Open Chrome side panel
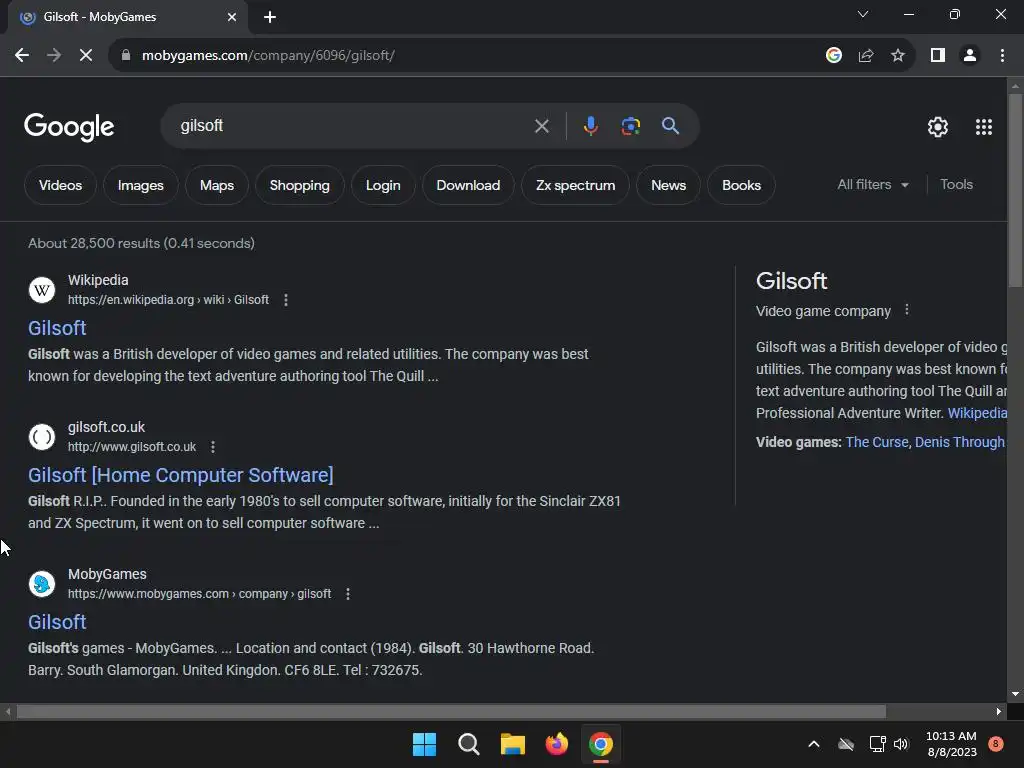Screen dimensions: 1024x768 [x=938, y=56]
